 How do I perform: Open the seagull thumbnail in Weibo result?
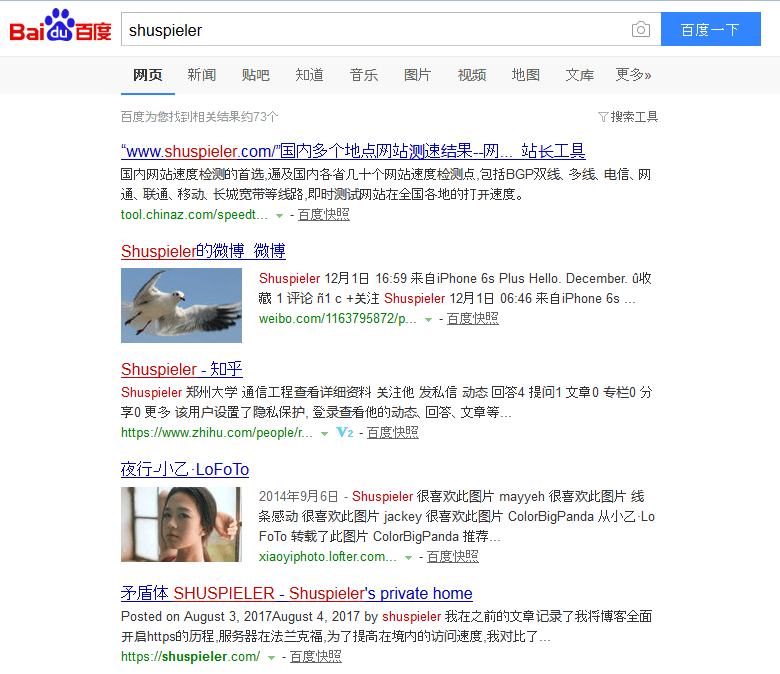(181, 305)
